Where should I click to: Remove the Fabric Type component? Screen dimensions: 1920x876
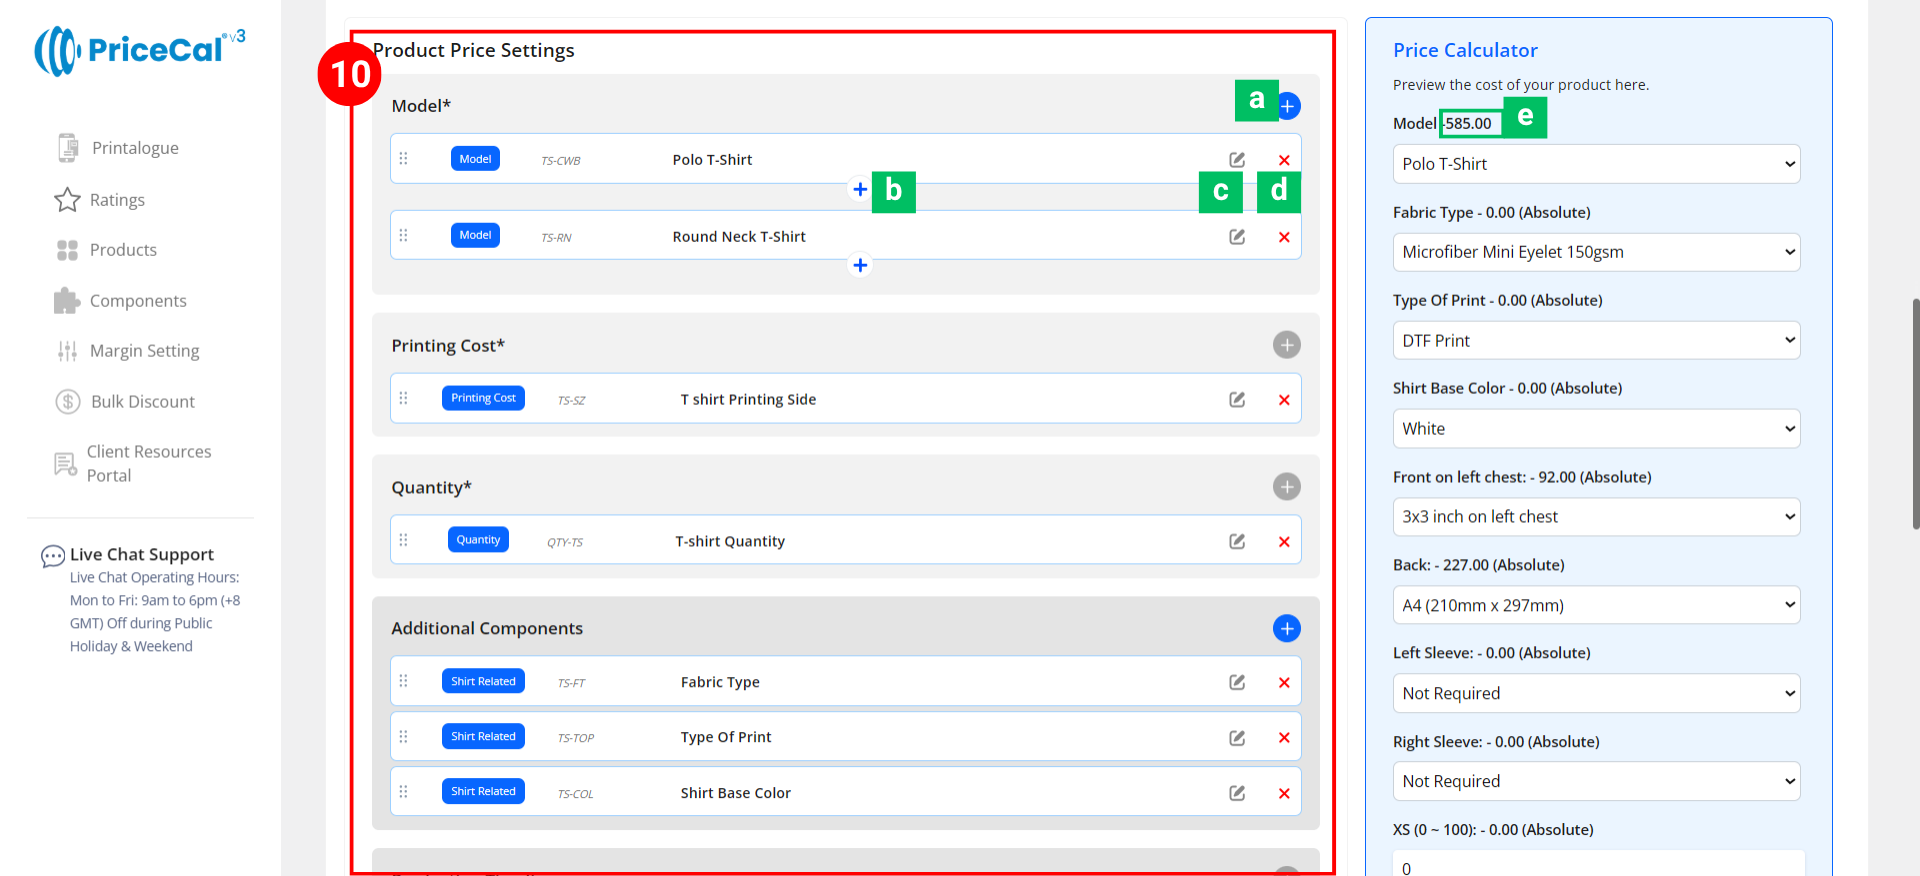1284,683
